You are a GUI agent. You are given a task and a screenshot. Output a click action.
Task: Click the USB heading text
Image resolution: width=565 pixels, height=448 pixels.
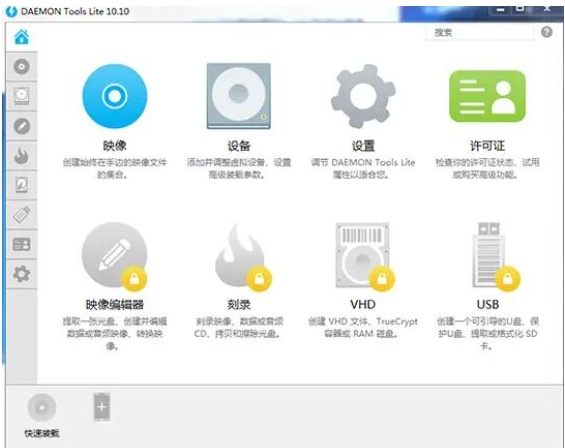488,305
